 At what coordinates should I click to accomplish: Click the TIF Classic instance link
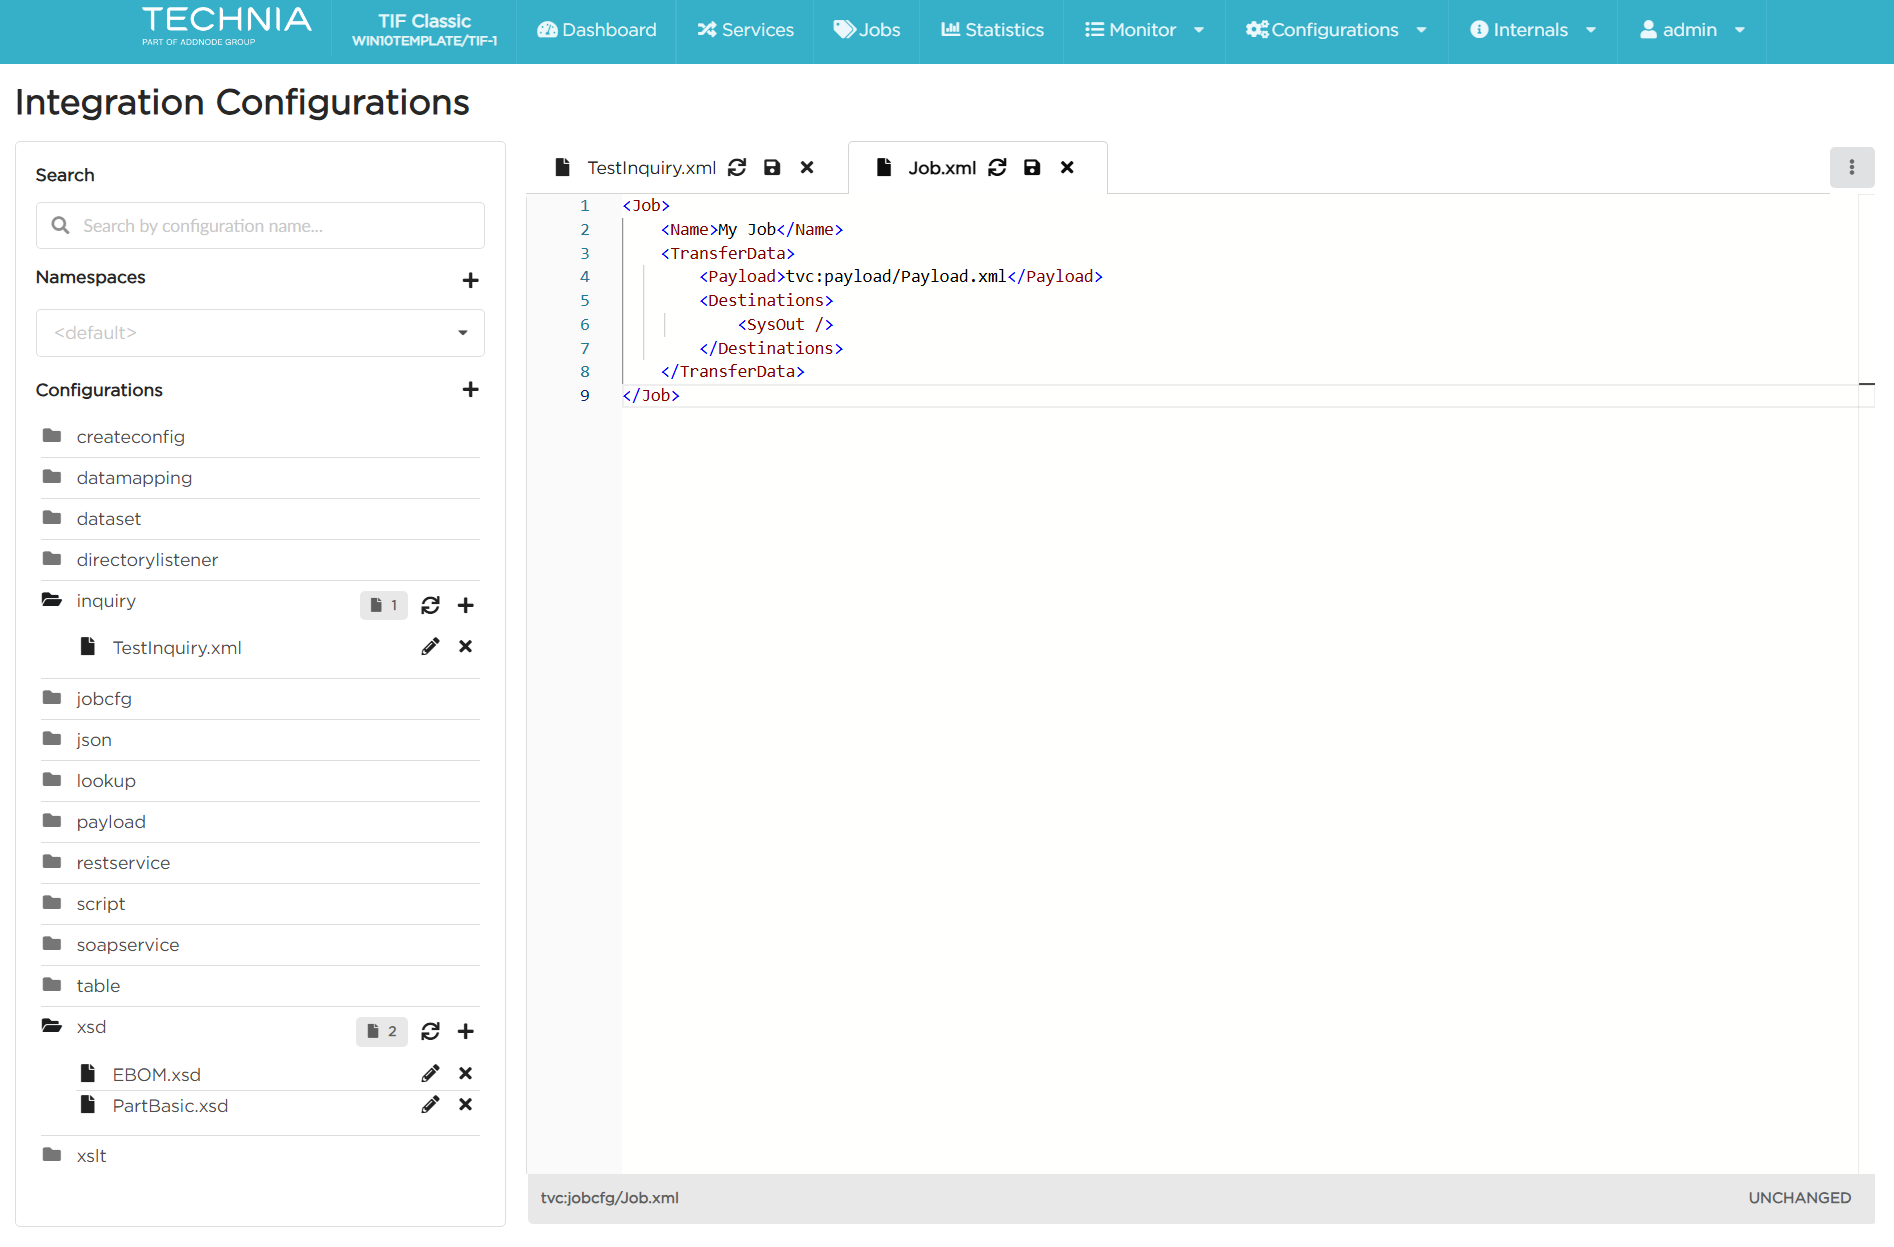point(424,30)
